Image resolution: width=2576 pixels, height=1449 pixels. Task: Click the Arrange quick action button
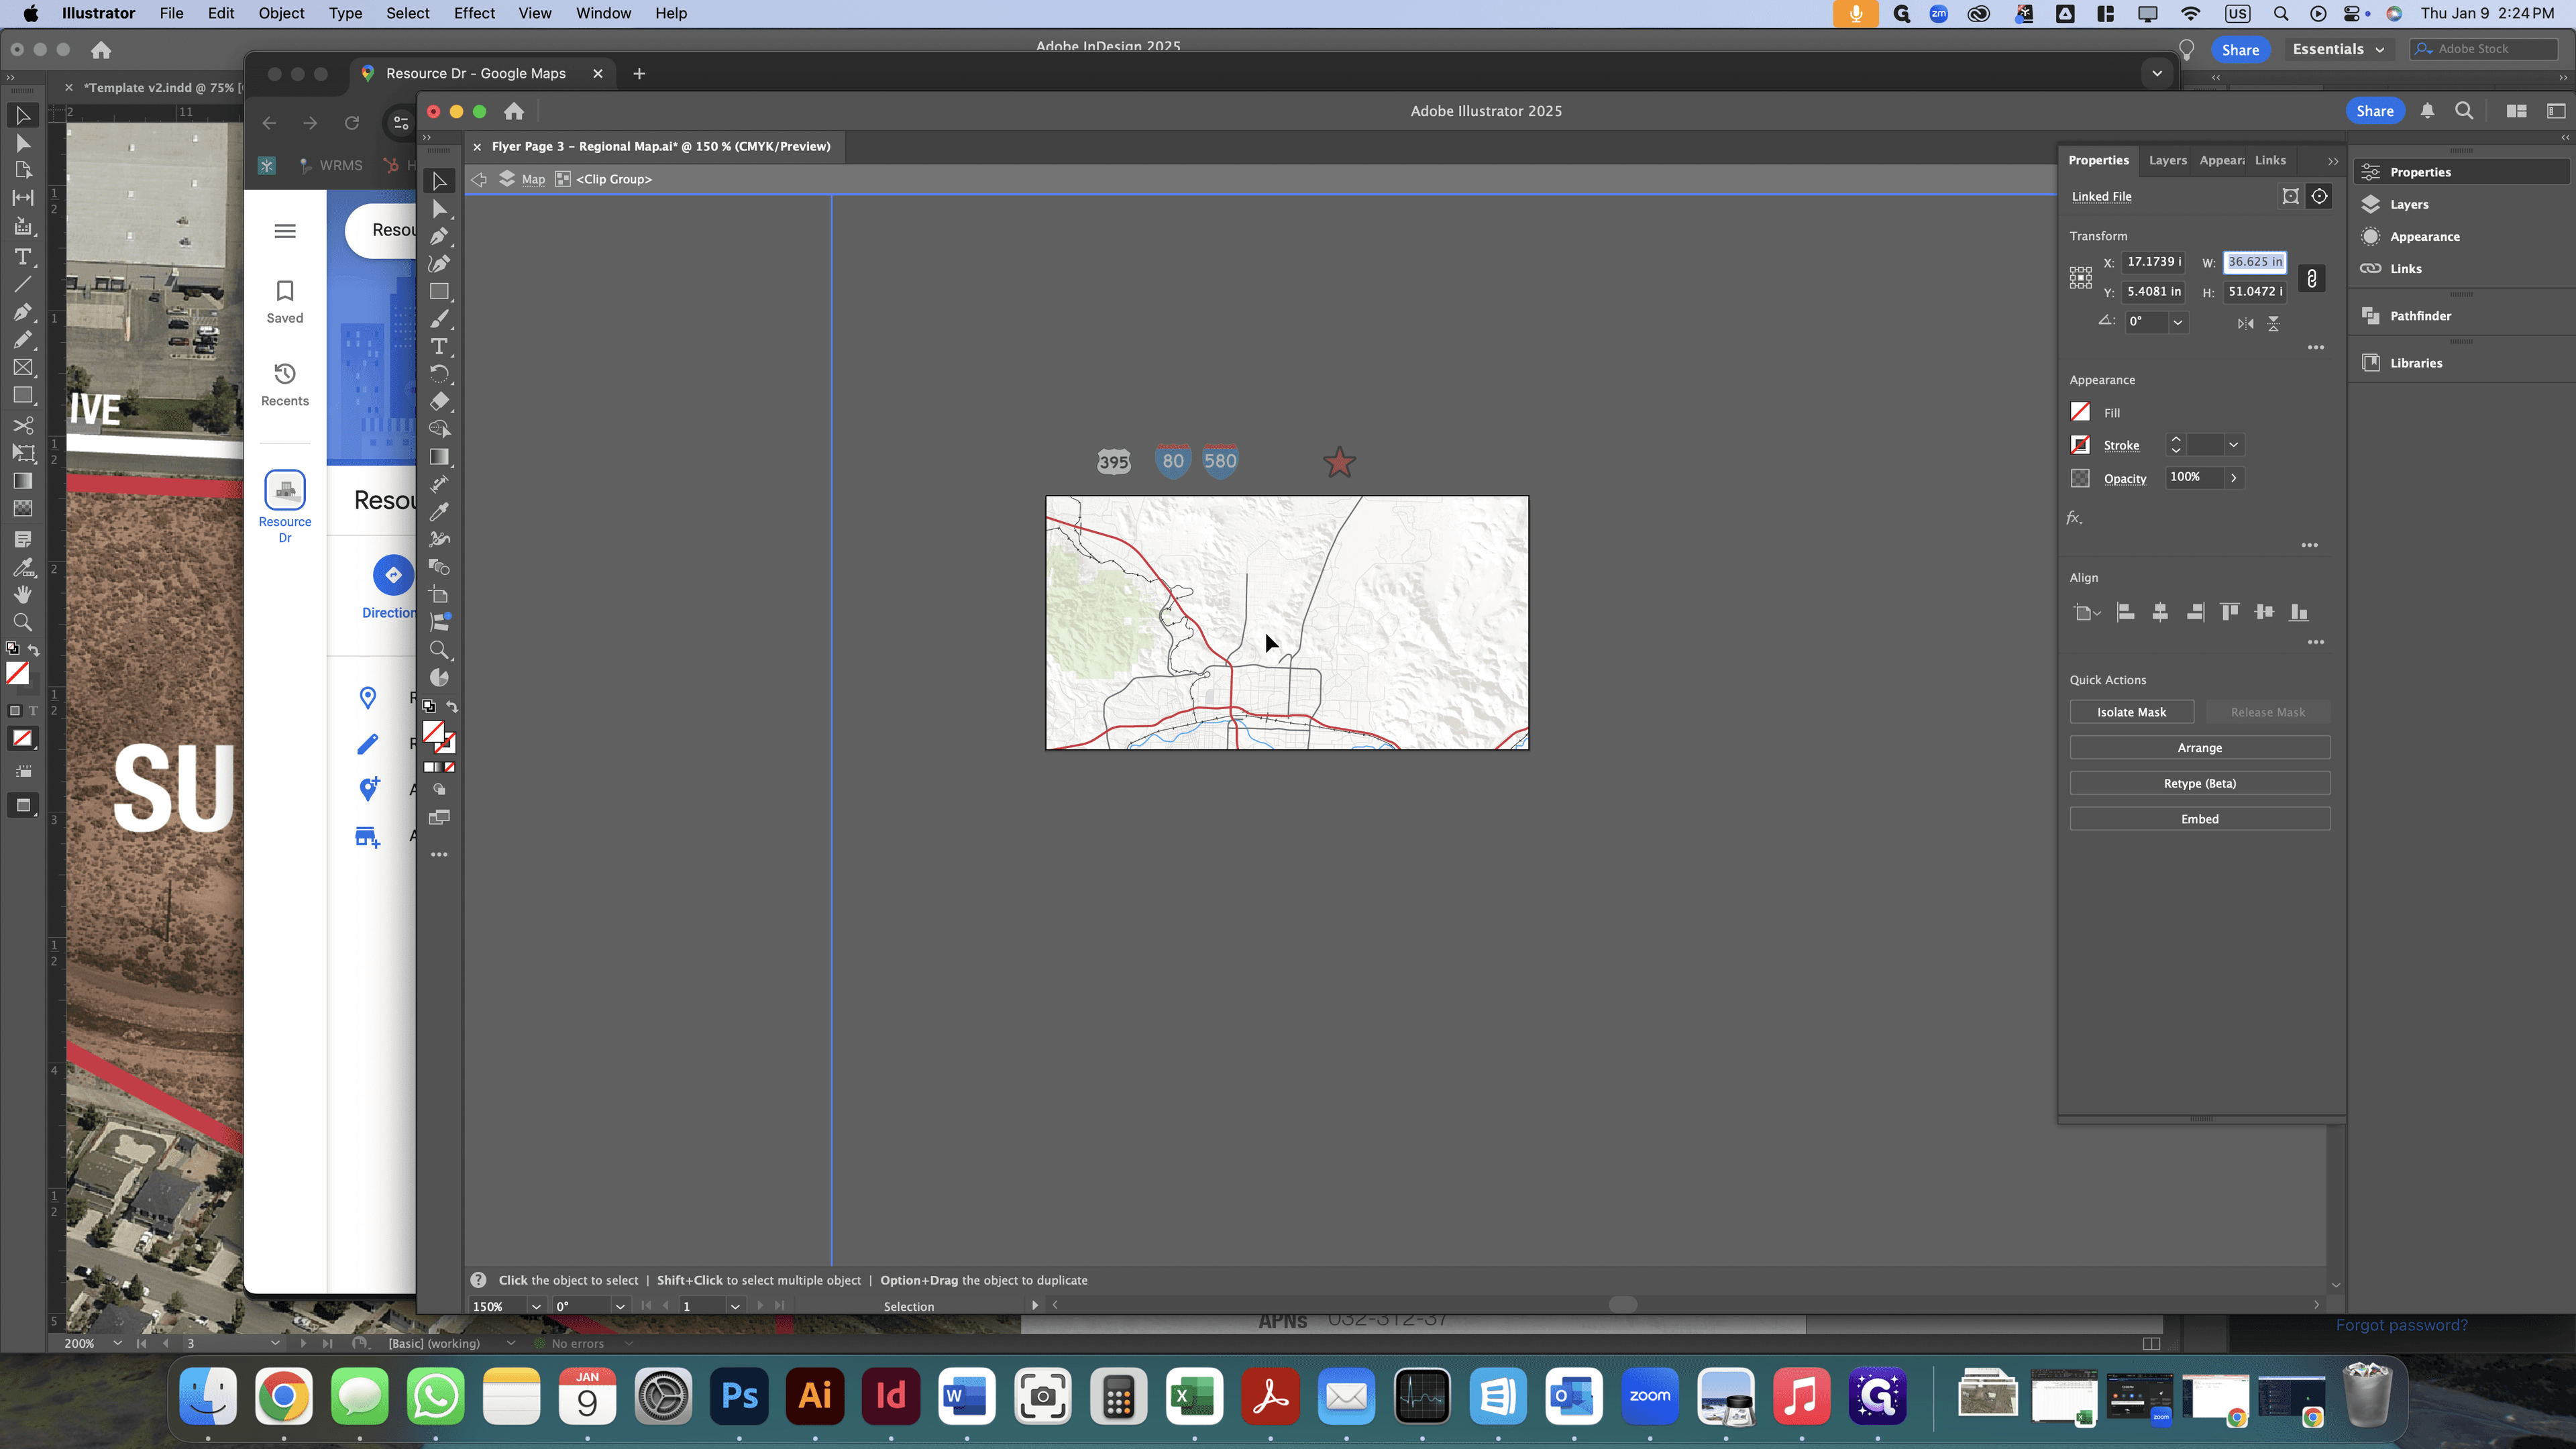[2199, 748]
